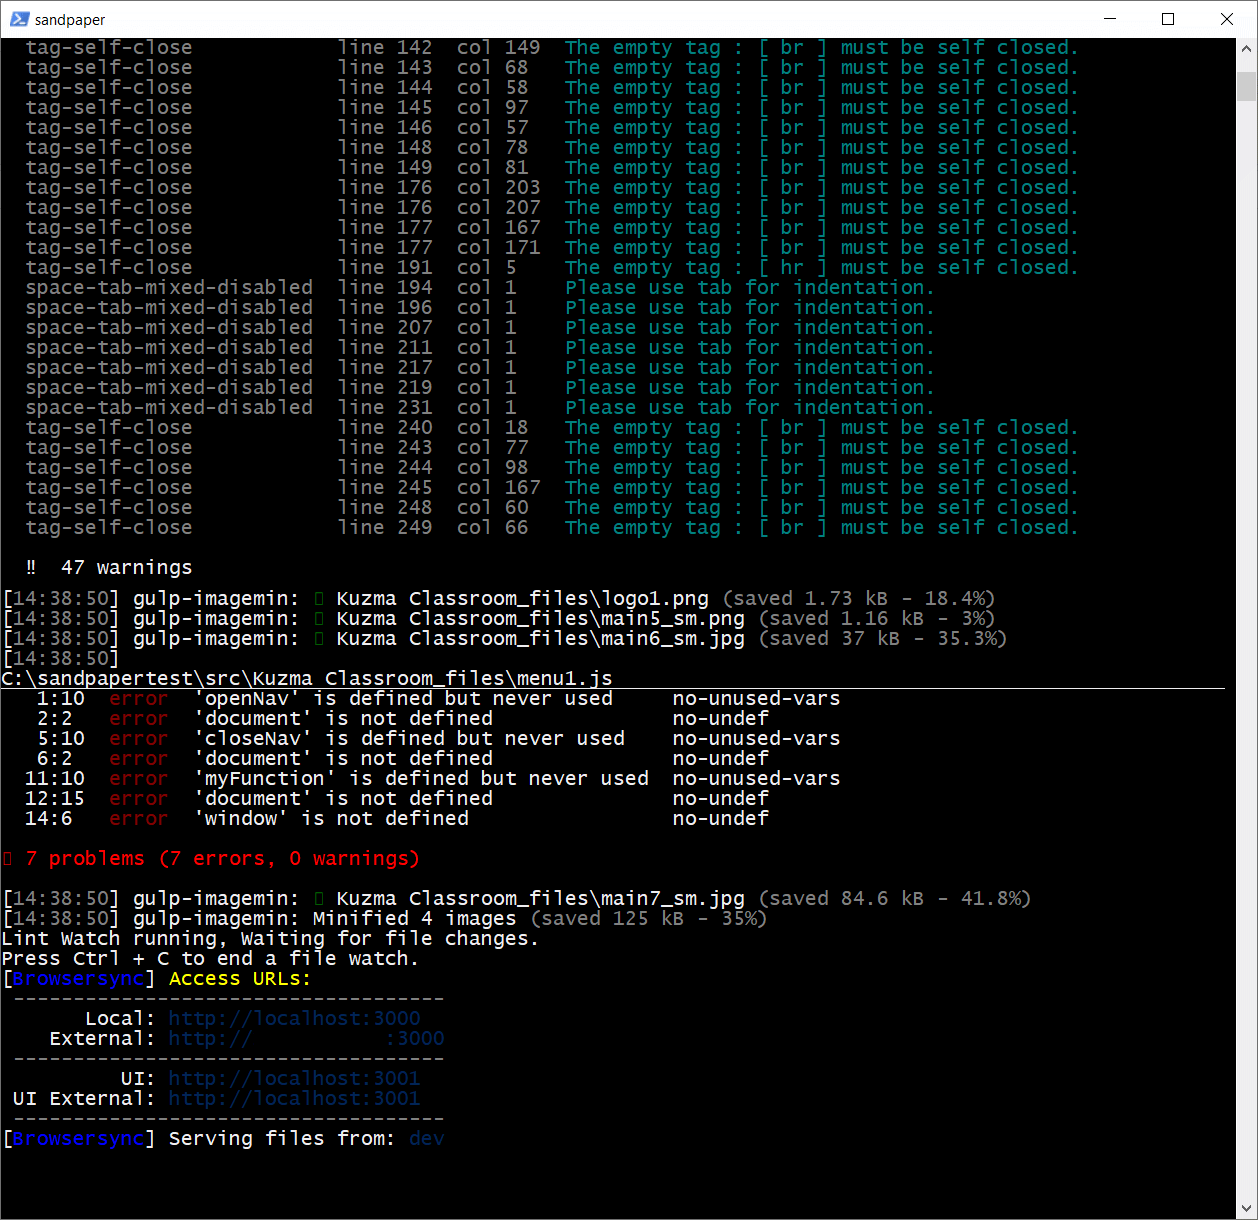Click 'Lint Watch running, Waiting for file changes.'
1258x1220 pixels.
[270, 938]
